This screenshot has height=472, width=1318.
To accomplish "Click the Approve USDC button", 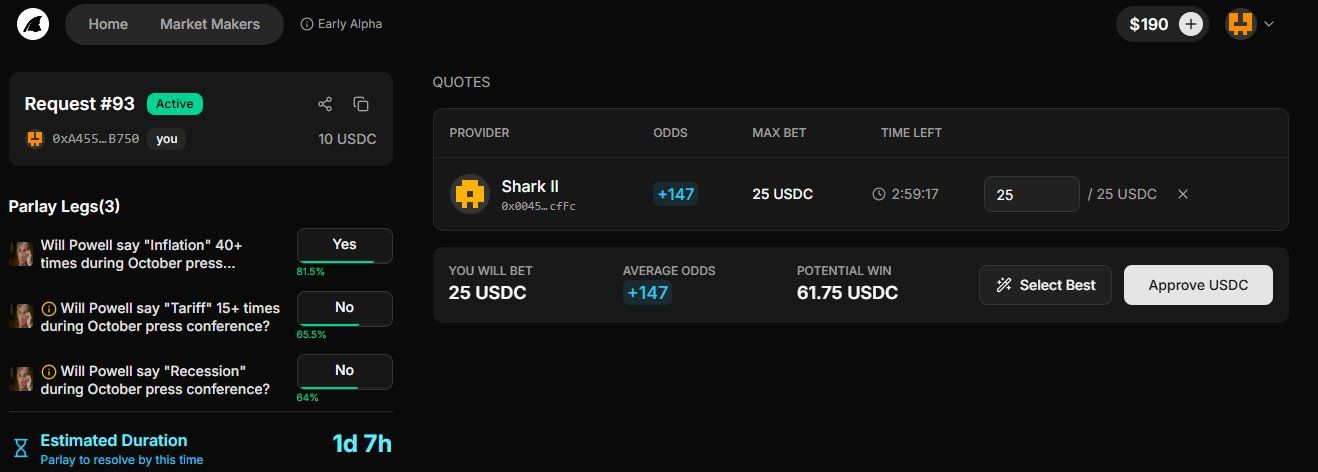I will click(x=1198, y=285).
